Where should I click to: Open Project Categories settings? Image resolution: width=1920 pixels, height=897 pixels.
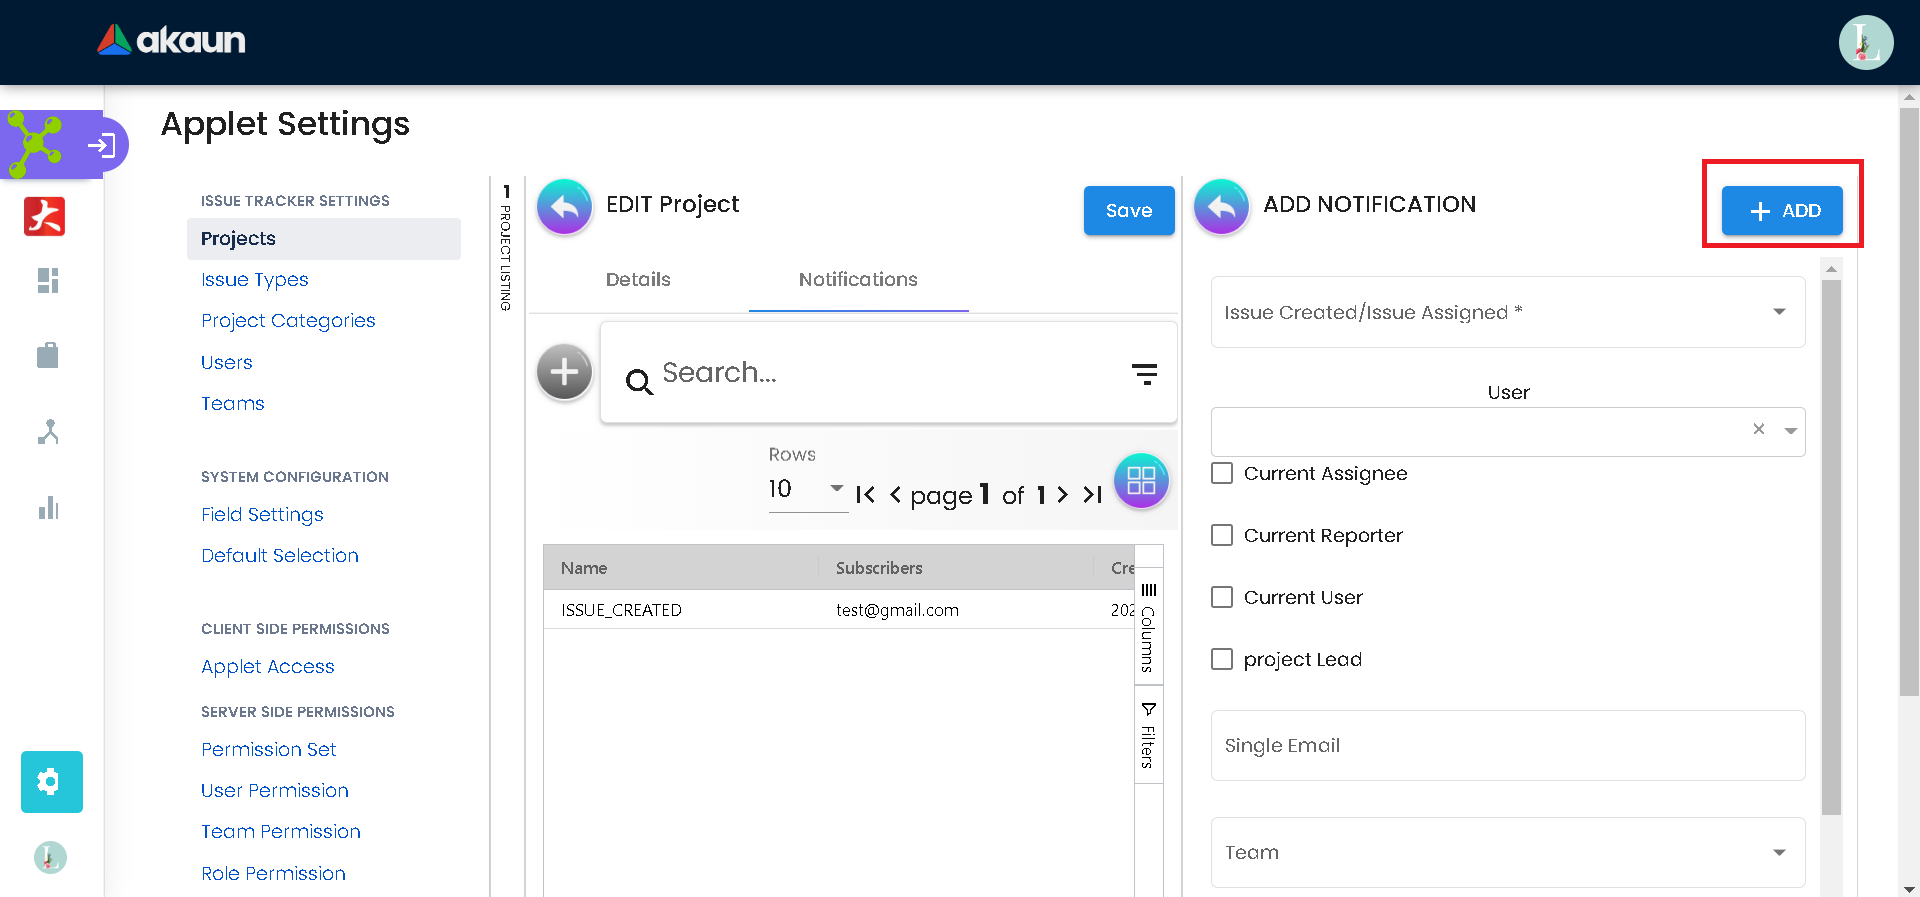288,321
